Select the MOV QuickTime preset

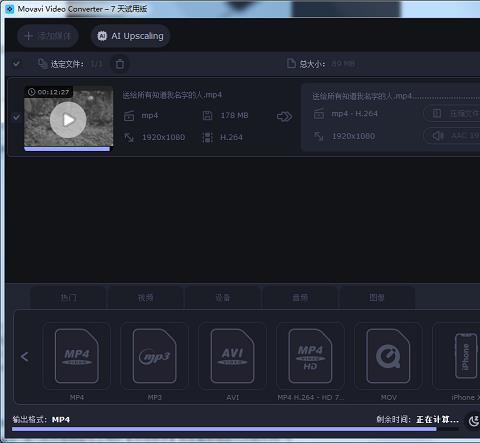(388, 356)
